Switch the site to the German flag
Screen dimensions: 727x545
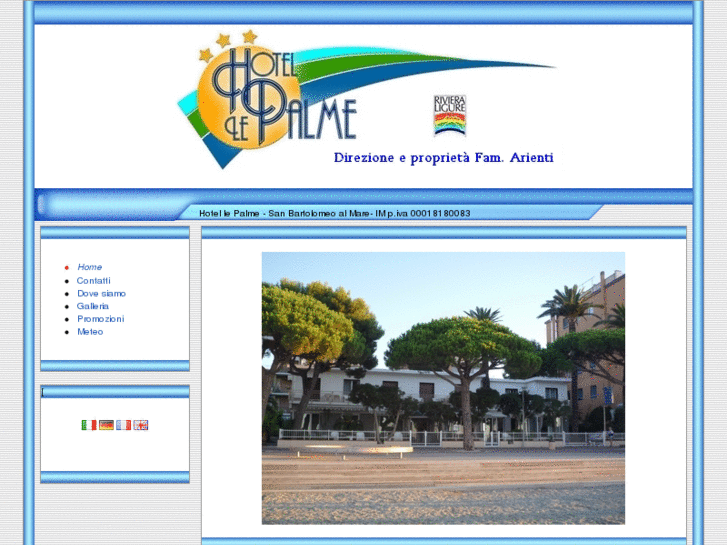106,425
